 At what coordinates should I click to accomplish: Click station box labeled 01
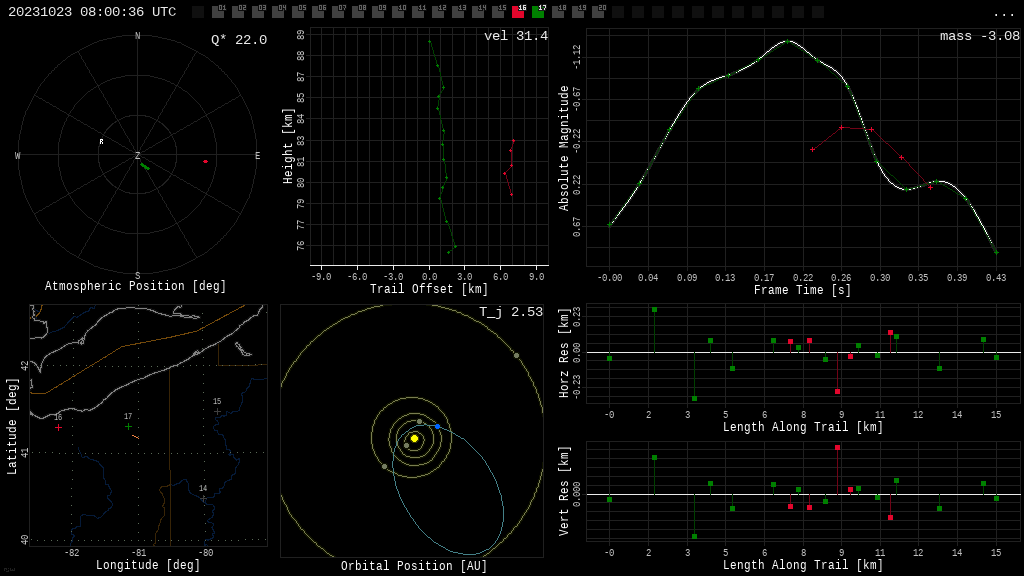218,11
